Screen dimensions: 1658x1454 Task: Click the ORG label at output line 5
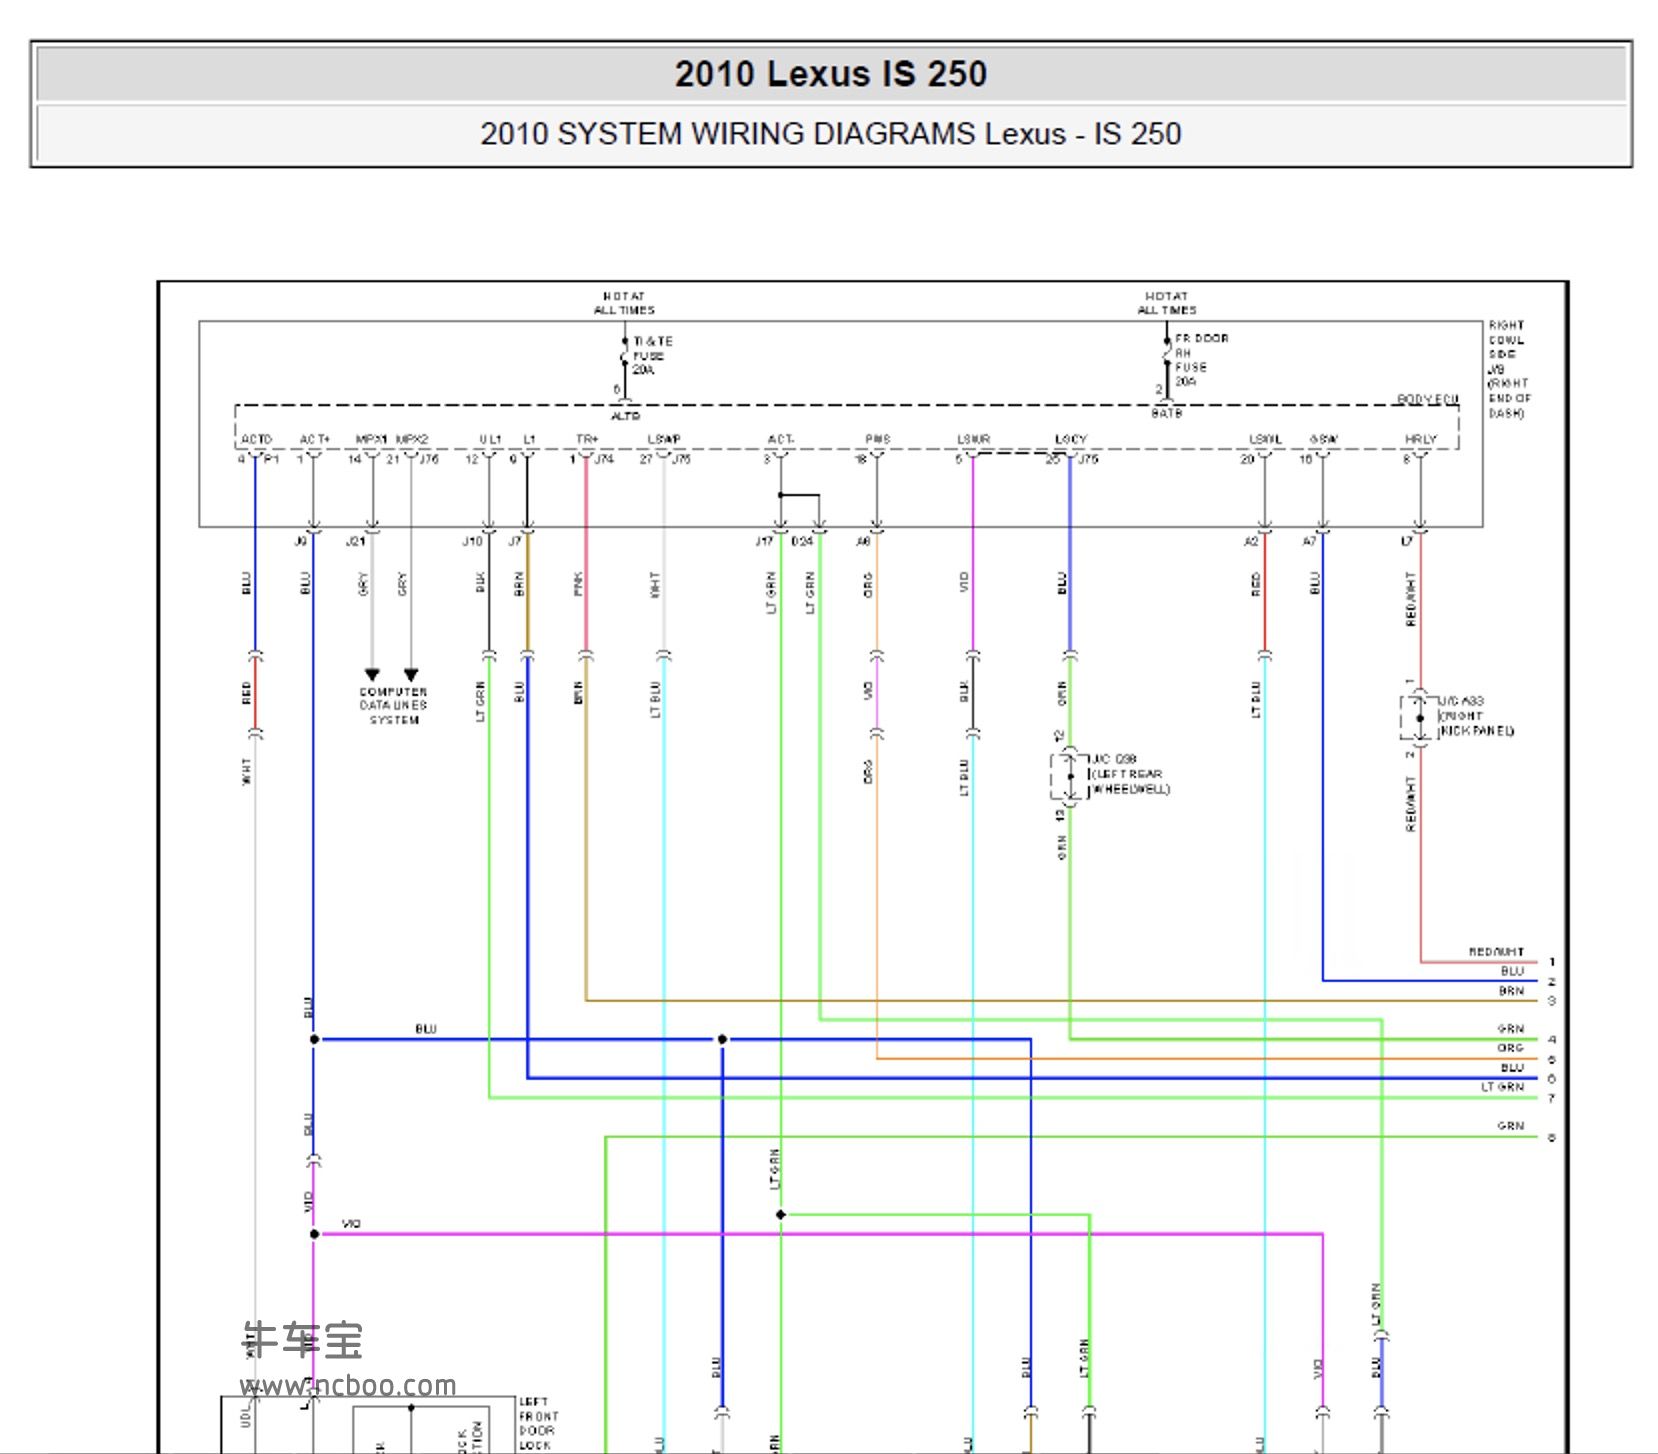click(x=1510, y=1048)
